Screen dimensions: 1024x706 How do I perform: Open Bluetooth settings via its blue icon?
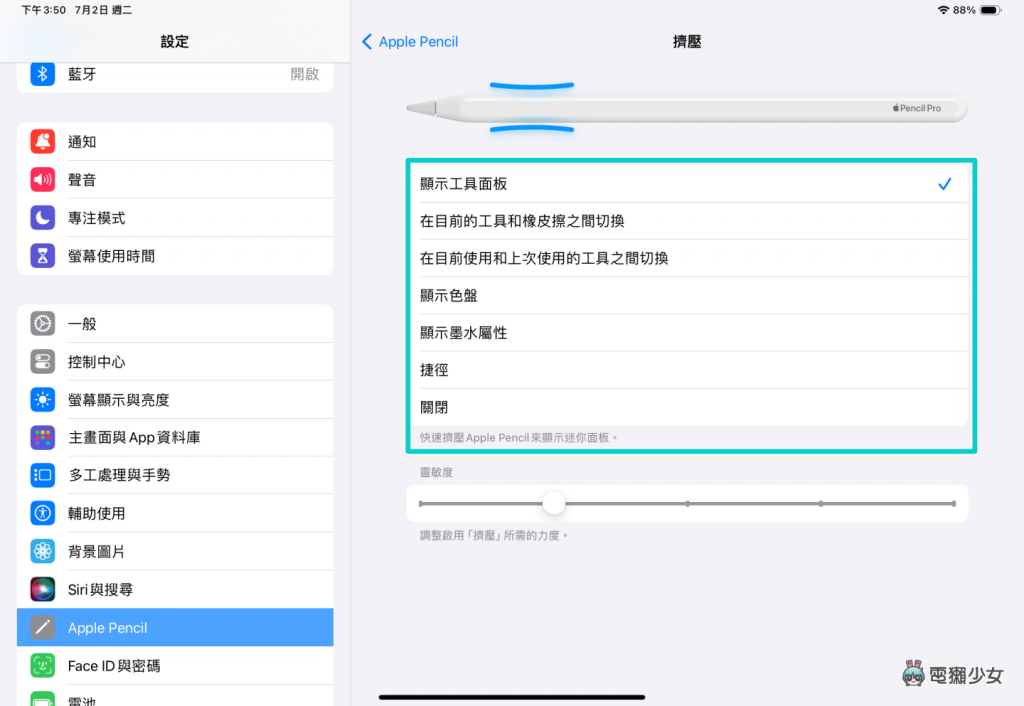click(x=42, y=74)
